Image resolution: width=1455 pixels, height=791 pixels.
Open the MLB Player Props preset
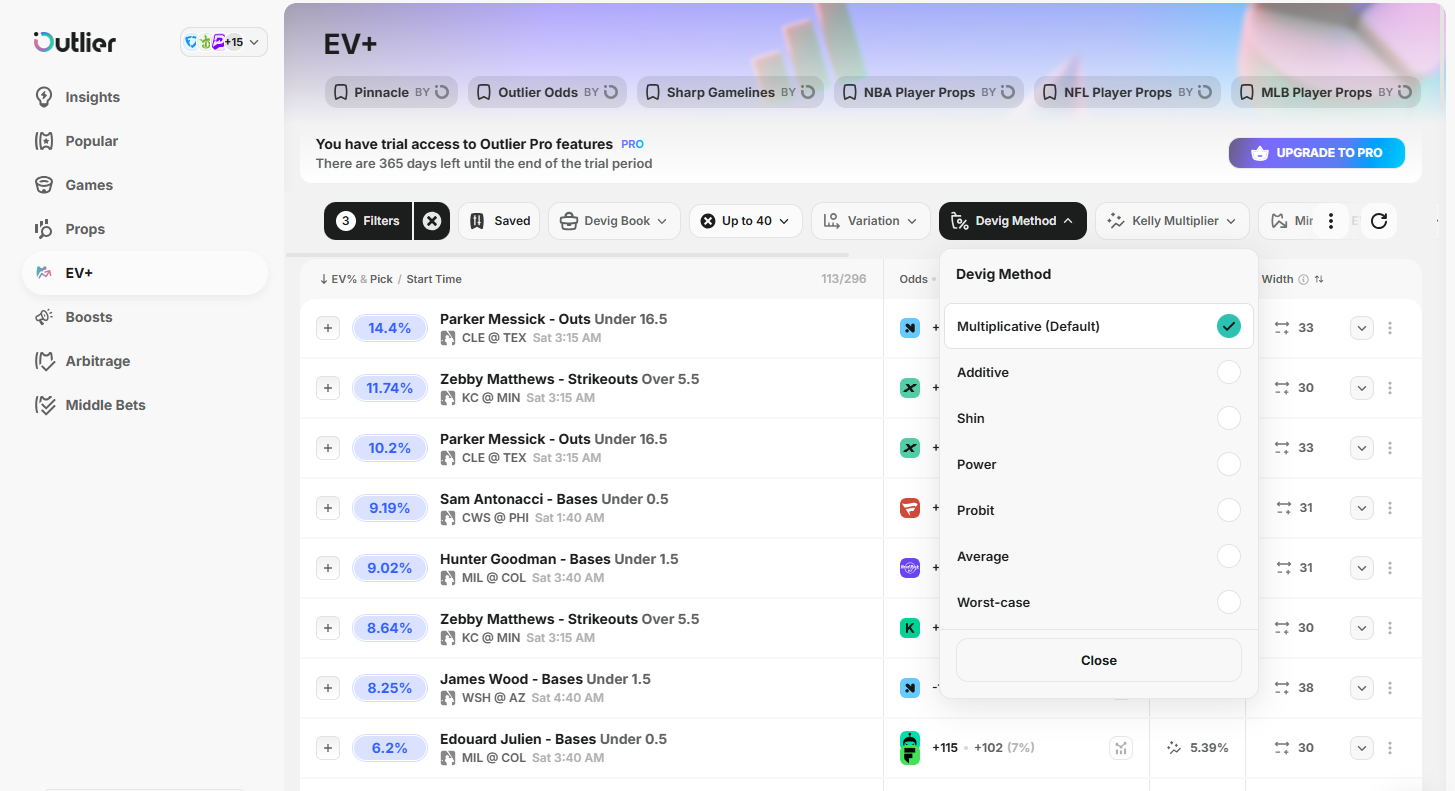click(1326, 92)
